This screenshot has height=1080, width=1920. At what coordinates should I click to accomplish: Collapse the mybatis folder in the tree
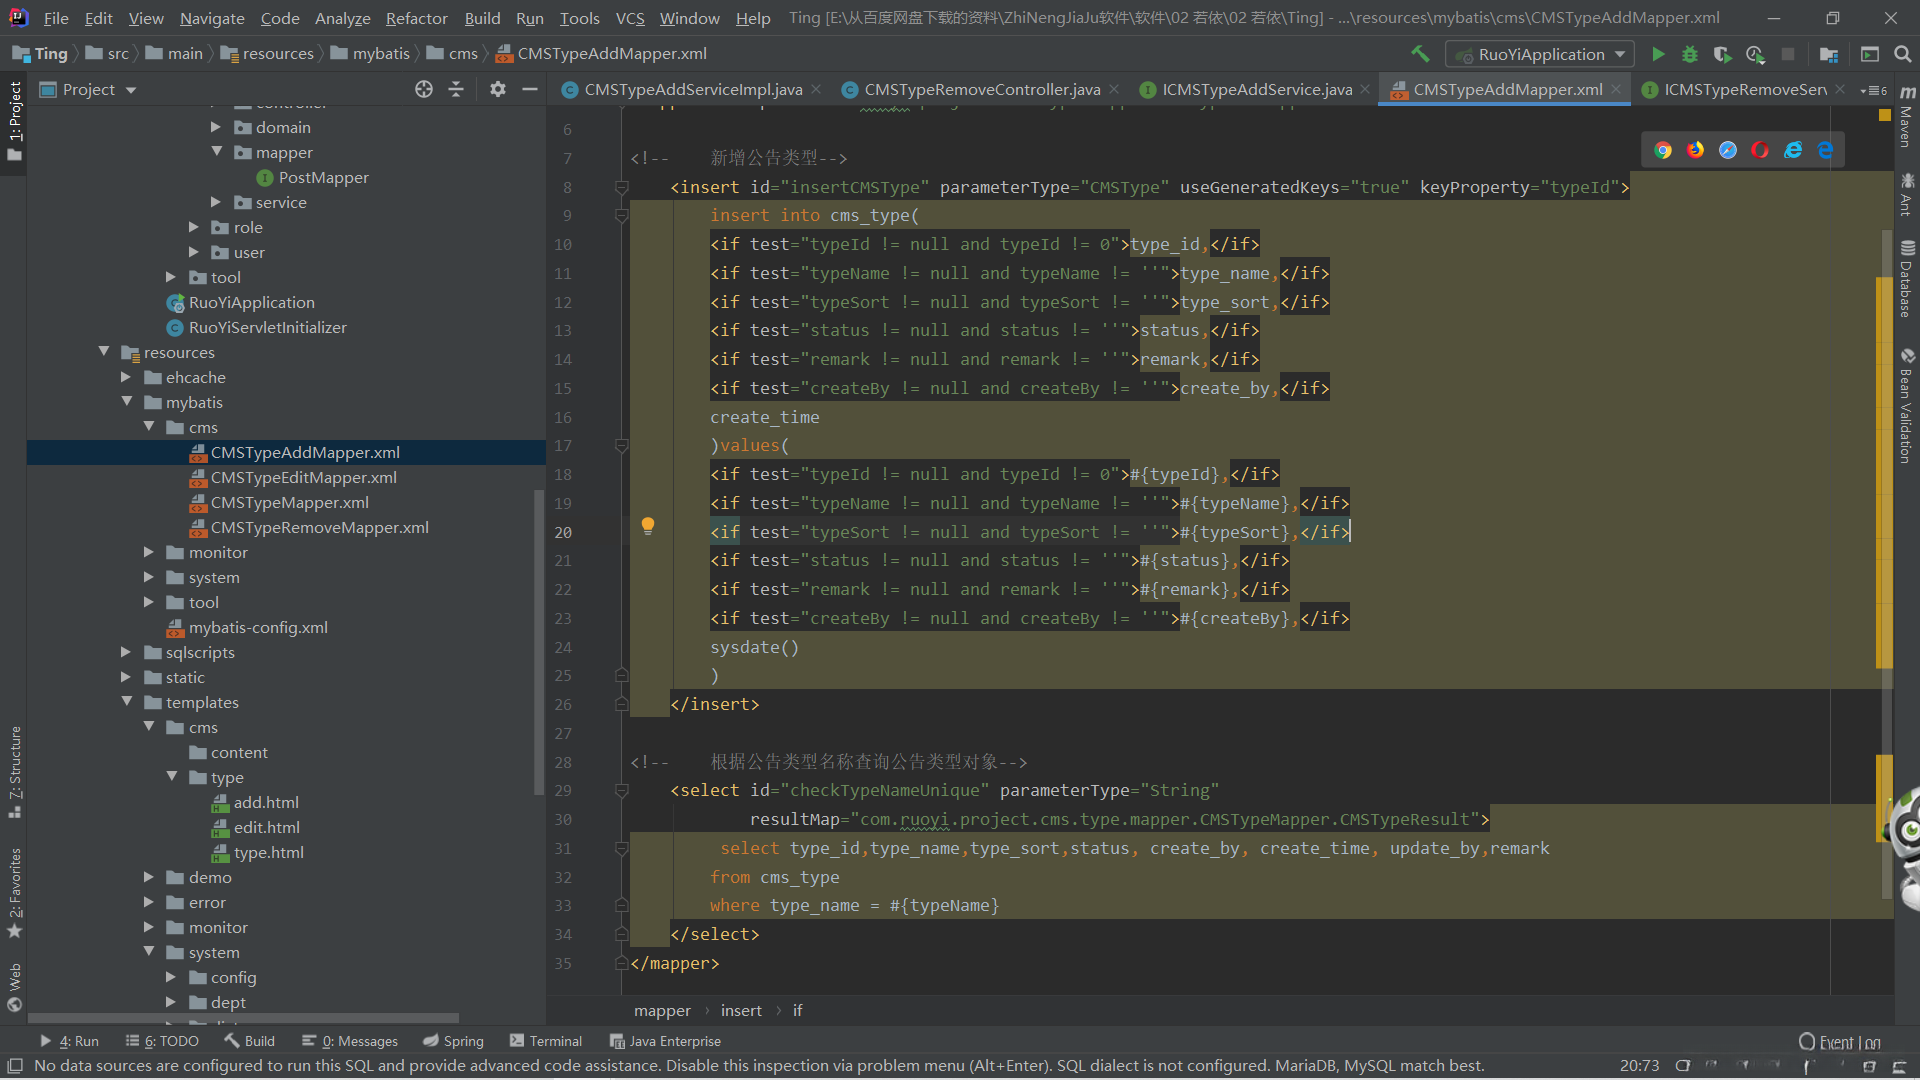127,402
